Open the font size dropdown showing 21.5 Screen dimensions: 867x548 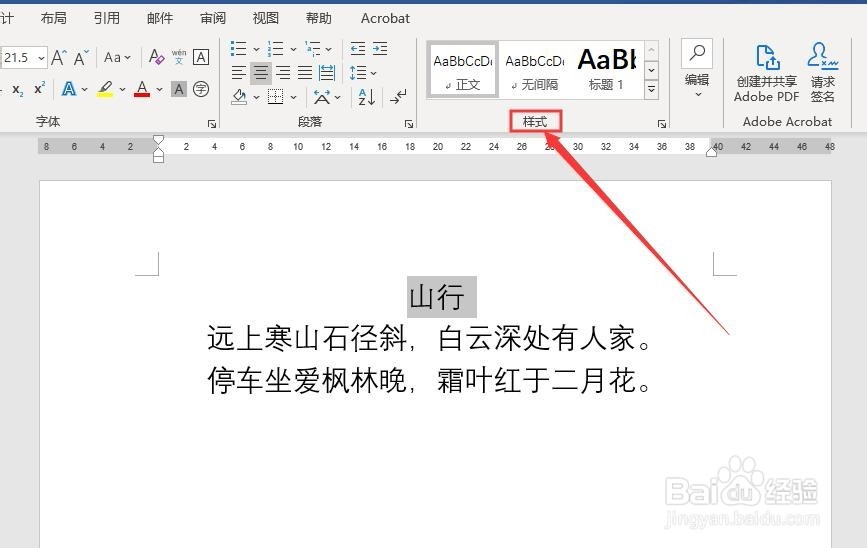[x=41, y=58]
